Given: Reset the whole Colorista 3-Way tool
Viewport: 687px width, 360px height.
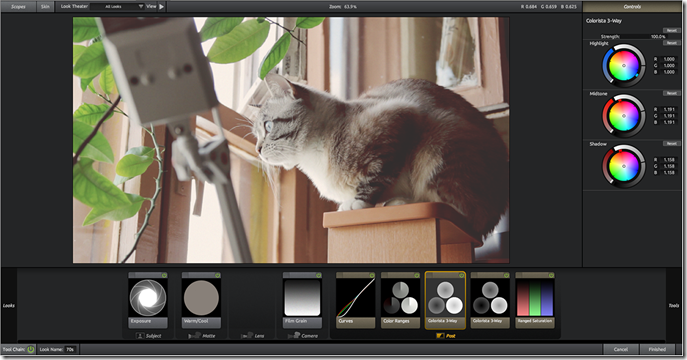Looking at the screenshot, I should pos(671,30).
